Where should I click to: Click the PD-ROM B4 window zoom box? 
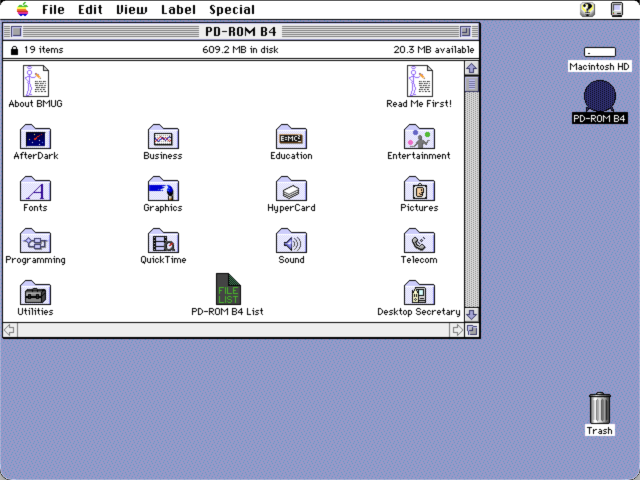click(465, 31)
